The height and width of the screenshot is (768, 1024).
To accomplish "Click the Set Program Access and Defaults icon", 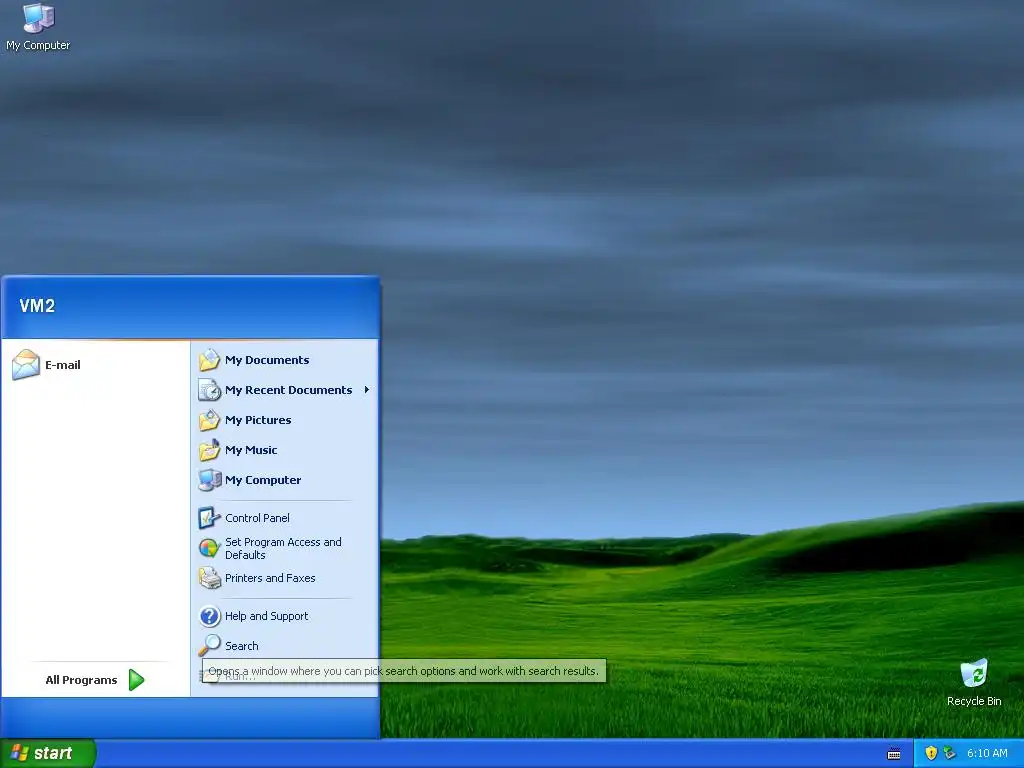I will pos(209,548).
